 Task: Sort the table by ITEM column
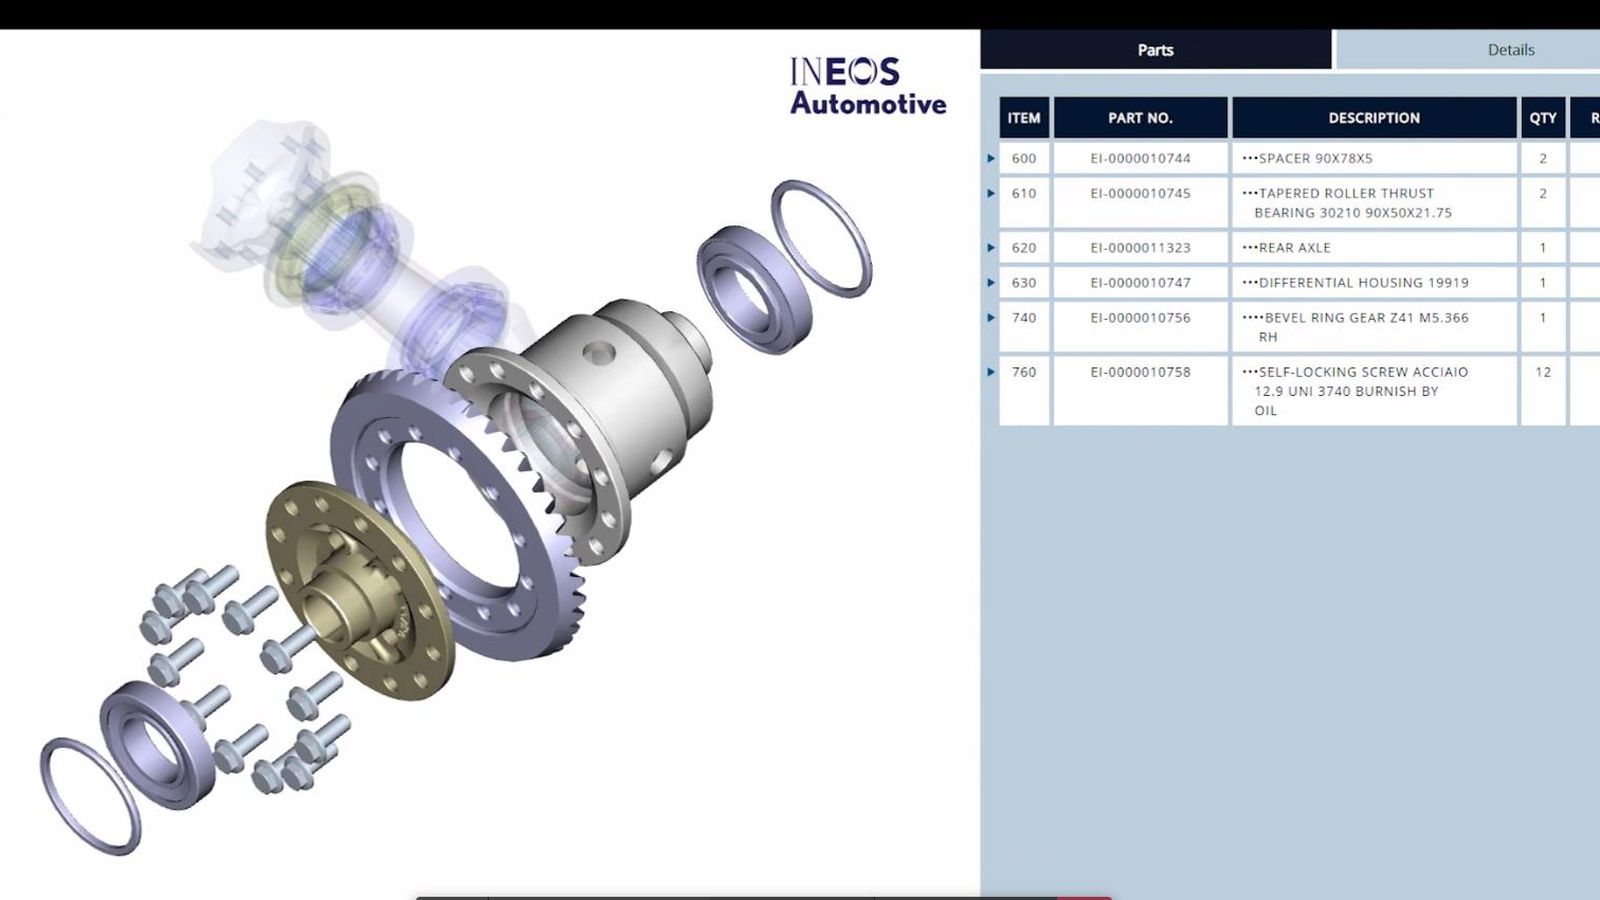tap(1022, 117)
